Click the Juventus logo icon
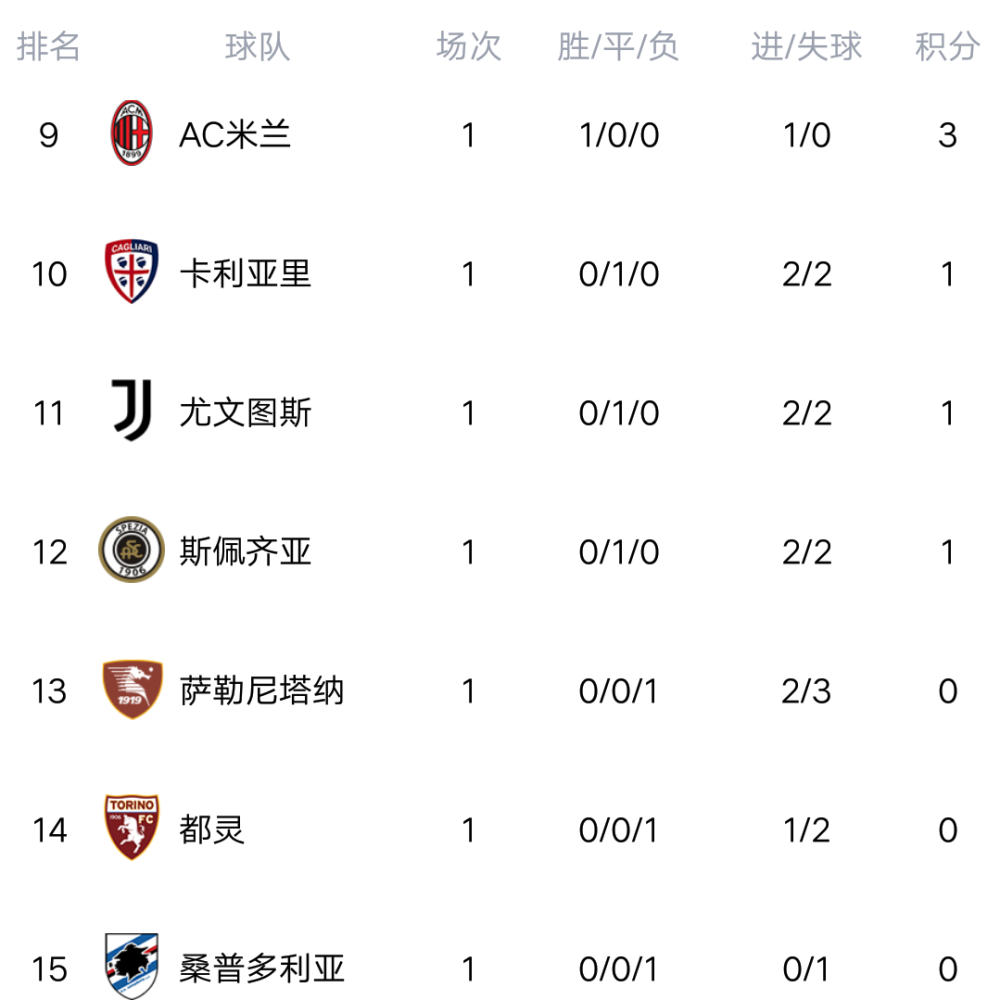 tap(131, 411)
